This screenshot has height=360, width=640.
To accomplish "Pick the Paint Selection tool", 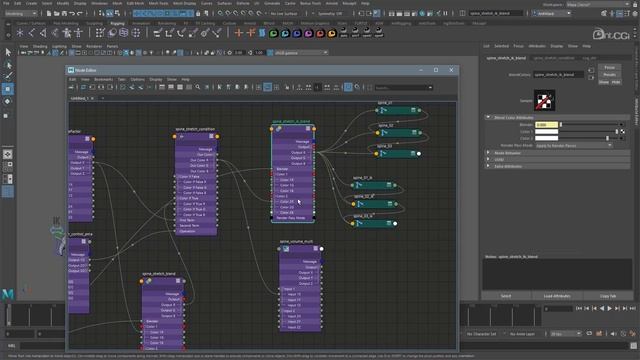I will pos(8,76).
